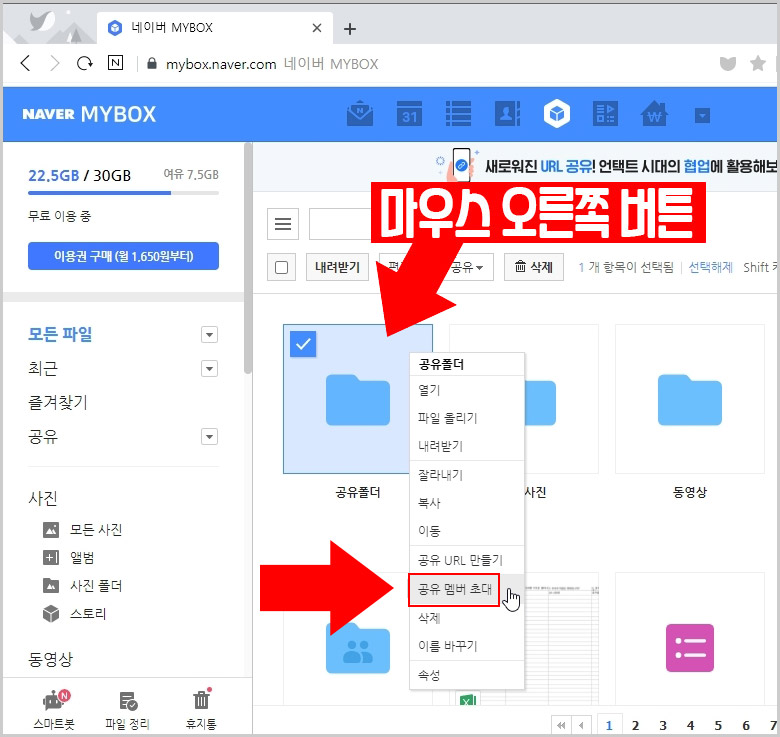Select 모든 파일 in sidebar
The width and height of the screenshot is (780, 737).
point(60,334)
